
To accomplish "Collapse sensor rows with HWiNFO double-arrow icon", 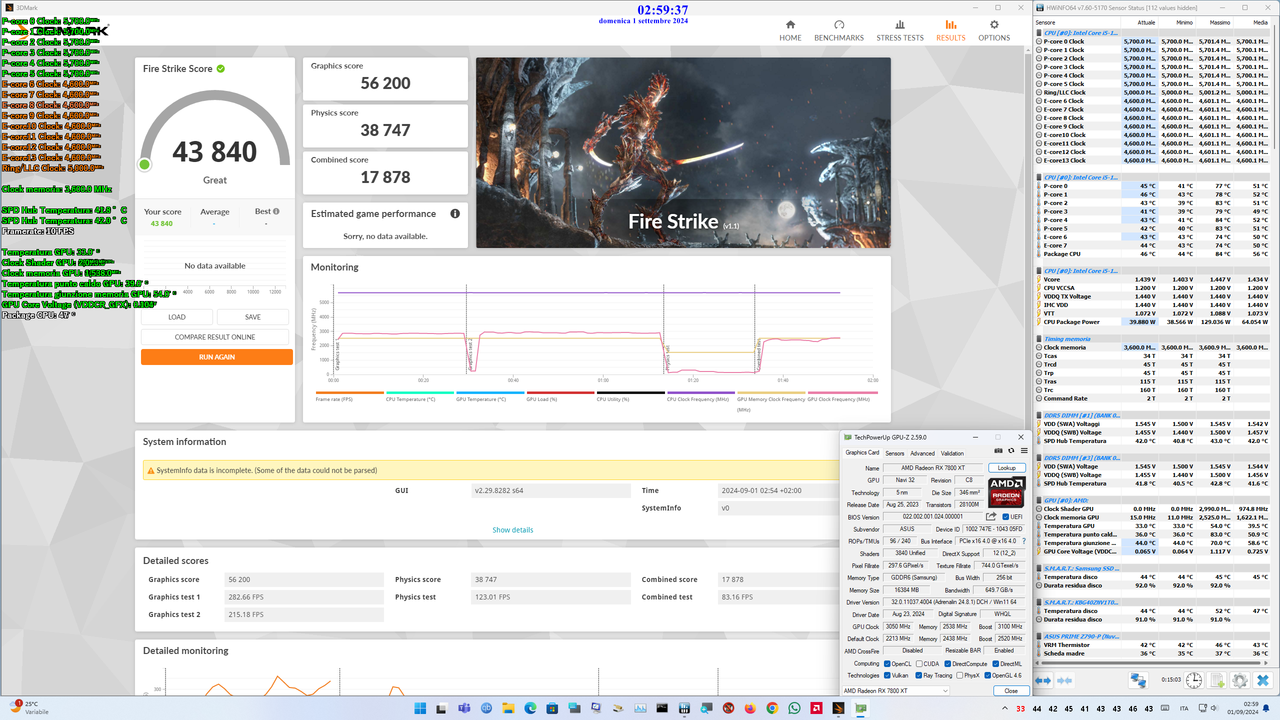I will (1042, 680).
